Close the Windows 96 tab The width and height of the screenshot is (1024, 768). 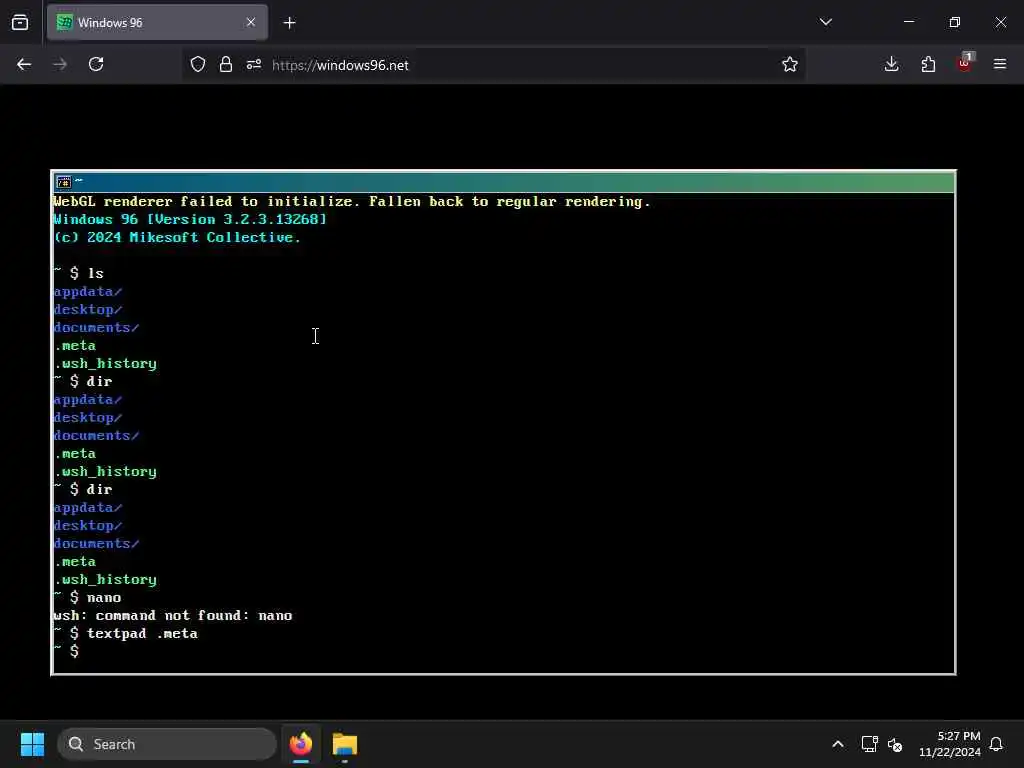click(251, 22)
